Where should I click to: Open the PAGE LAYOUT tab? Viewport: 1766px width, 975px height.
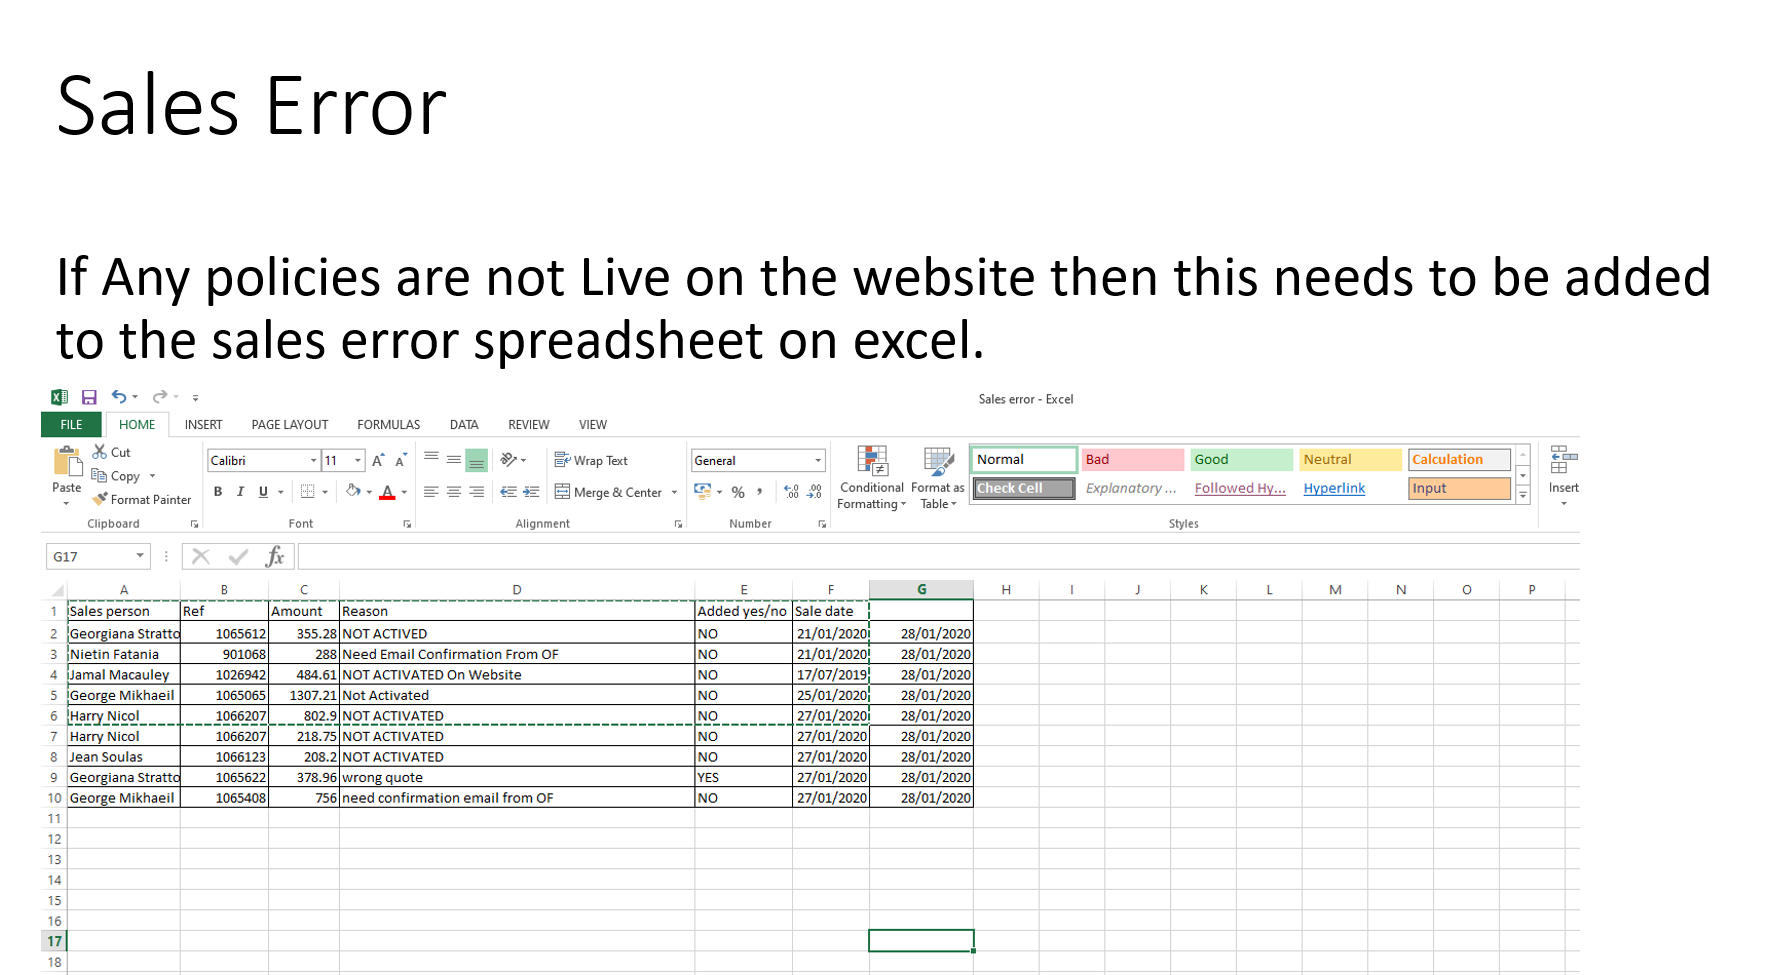pyautogui.click(x=289, y=425)
